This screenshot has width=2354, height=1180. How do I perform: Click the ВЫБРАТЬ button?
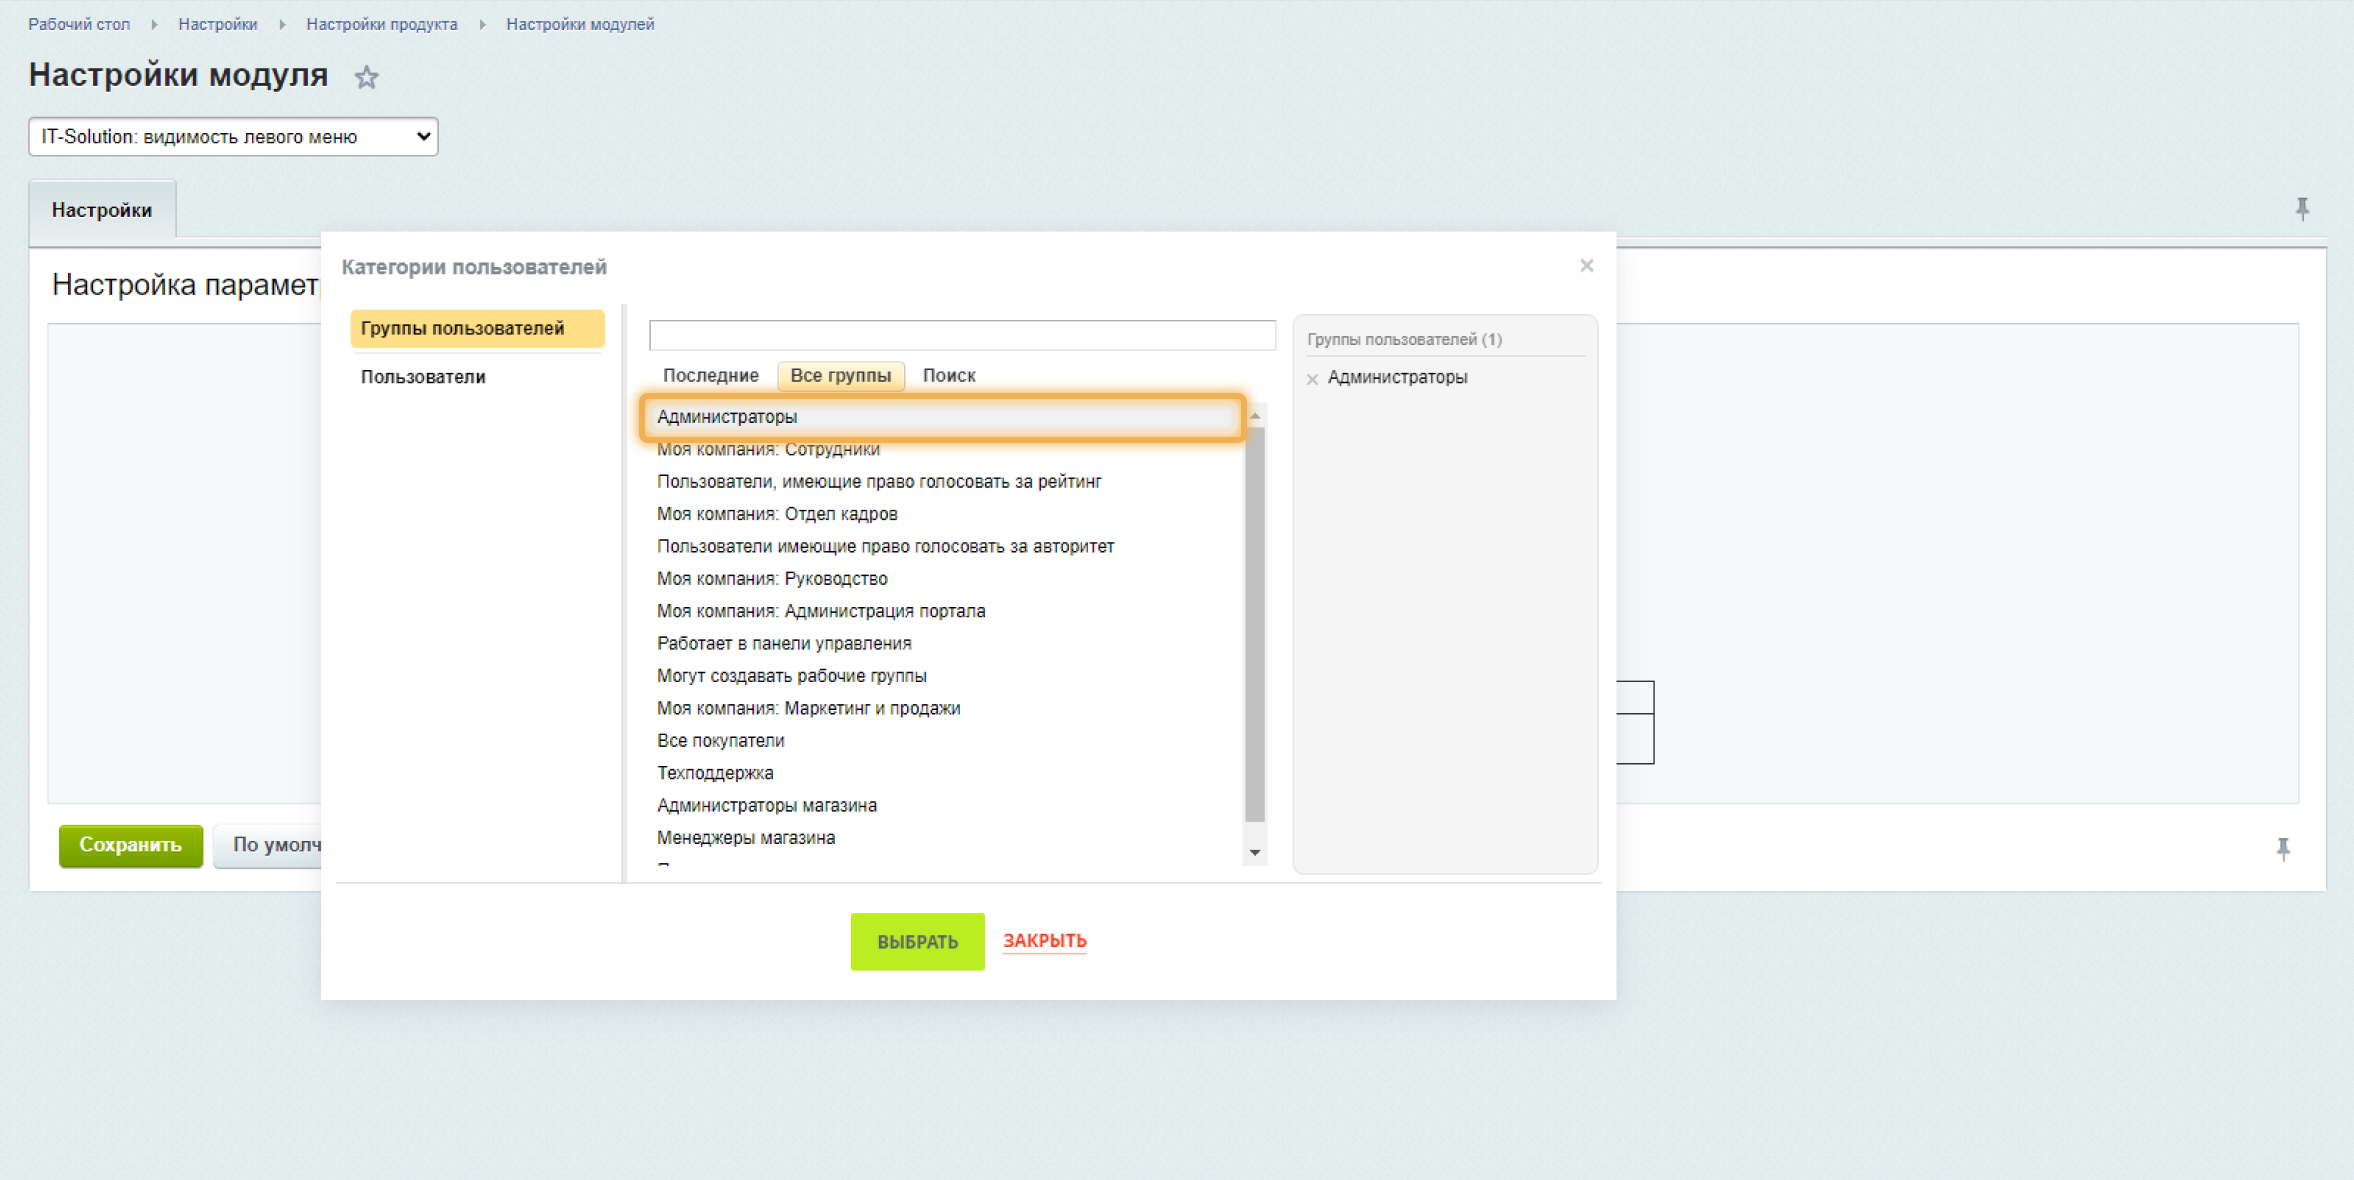click(917, 941)
